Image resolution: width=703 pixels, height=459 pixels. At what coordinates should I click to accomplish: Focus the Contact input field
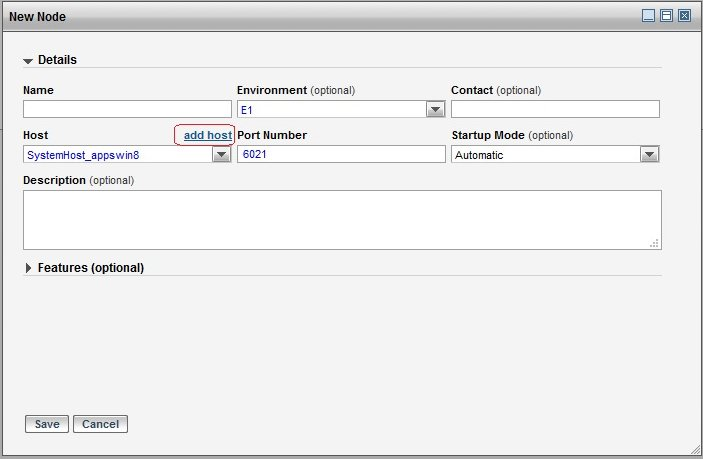(555, 109)
